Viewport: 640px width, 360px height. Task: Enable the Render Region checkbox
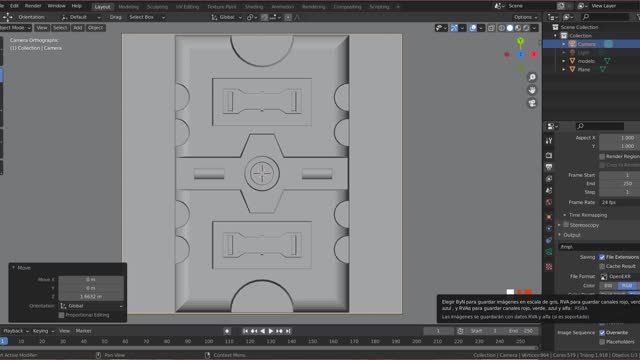pyautogui.click(x=602, y=156)
